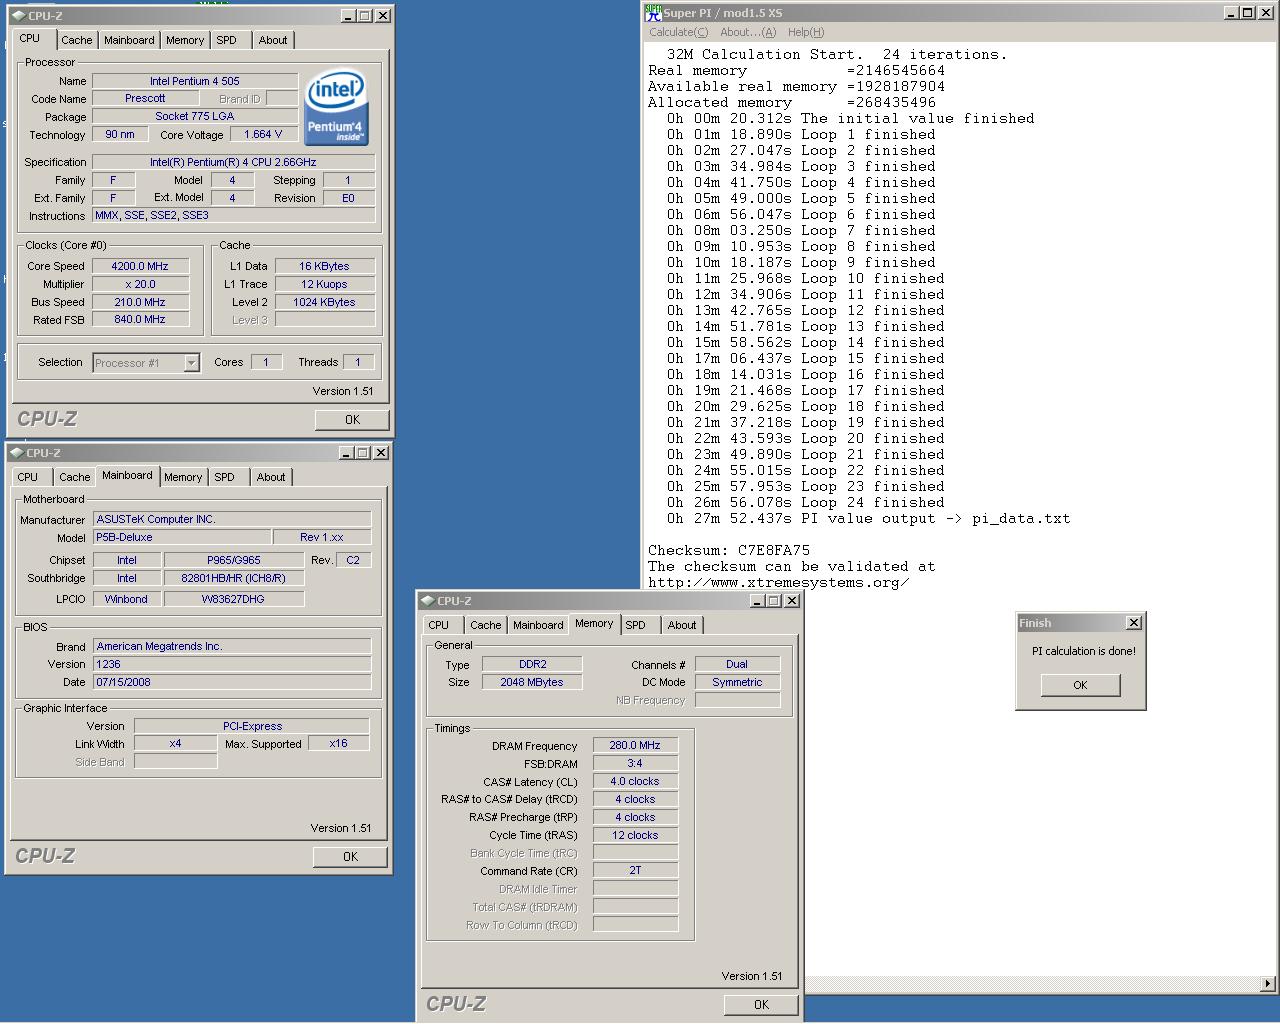Open the About menu in Super PI
Screen dimensions: 1280x1024
tap(748, 32)
